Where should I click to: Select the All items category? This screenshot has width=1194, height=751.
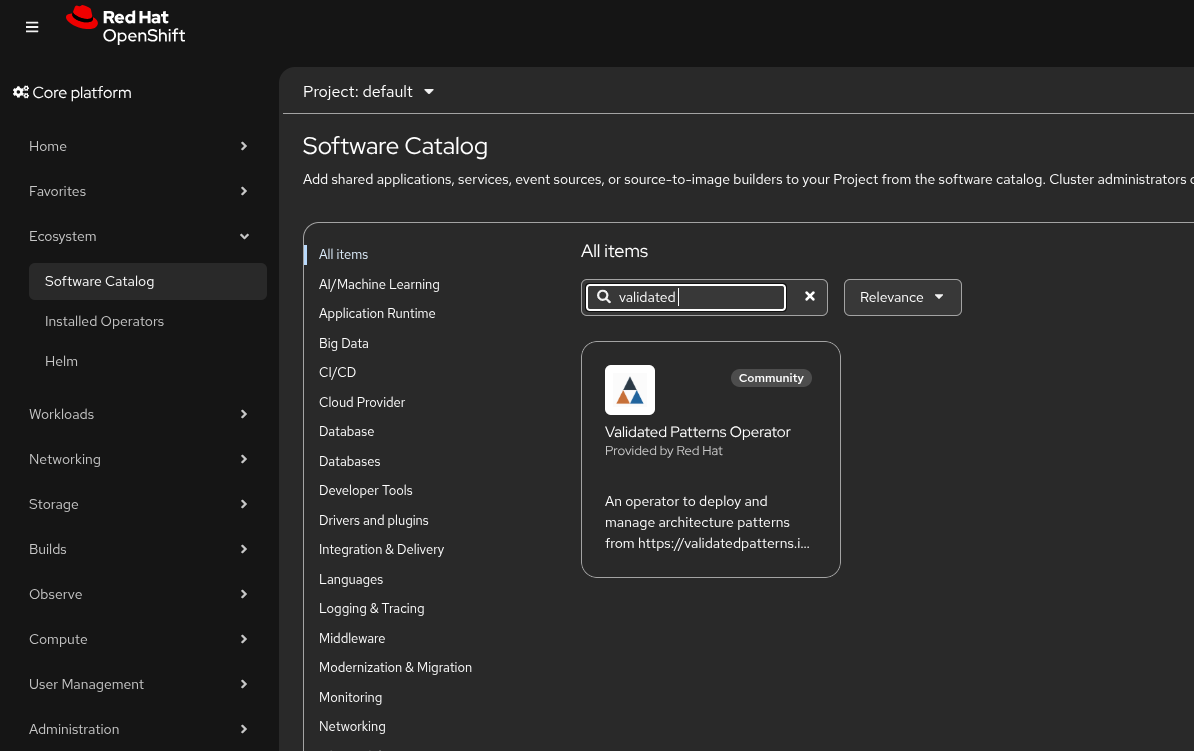point(343,254)
